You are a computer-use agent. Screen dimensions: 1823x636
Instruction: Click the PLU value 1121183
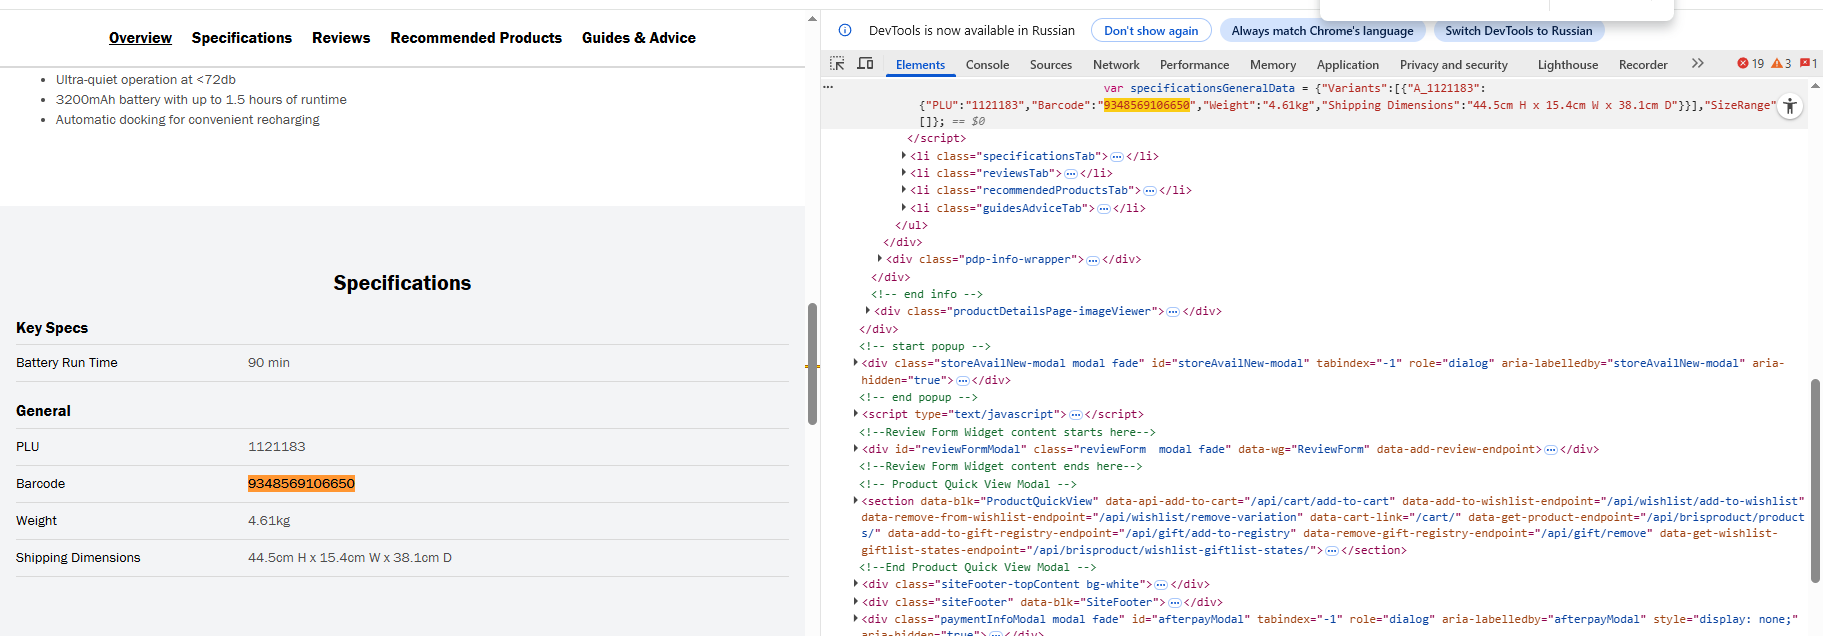pyautogui.click(x=277, y=447)
